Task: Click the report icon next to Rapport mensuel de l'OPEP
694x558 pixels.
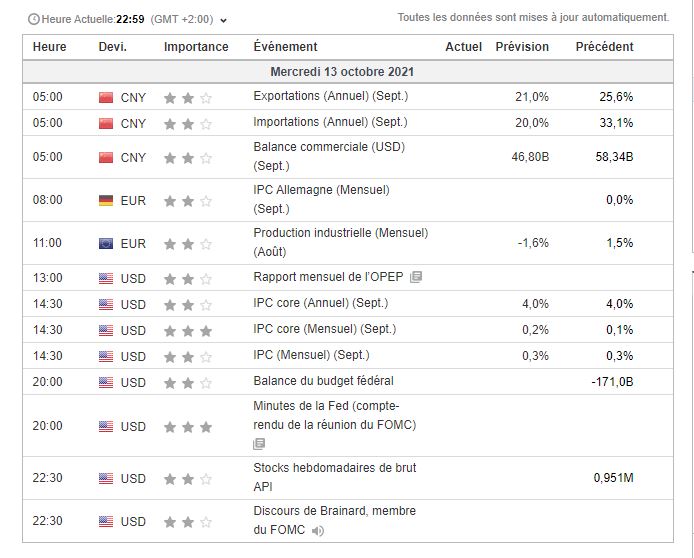Action: pos(416,278)
